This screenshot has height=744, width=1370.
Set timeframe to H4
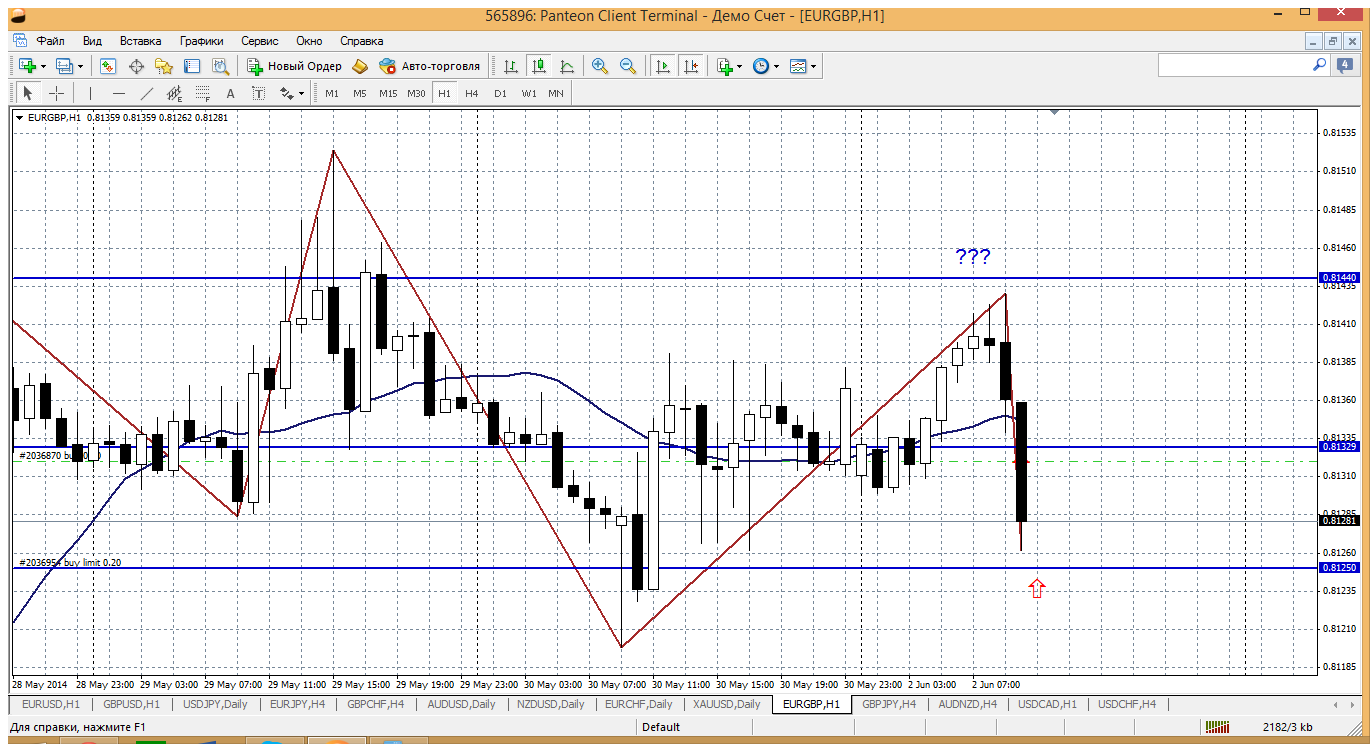pos(472,93)
